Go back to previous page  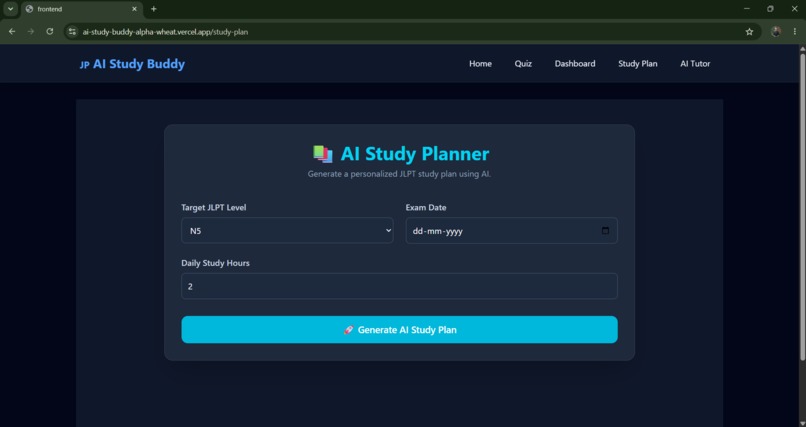(12, 32)
